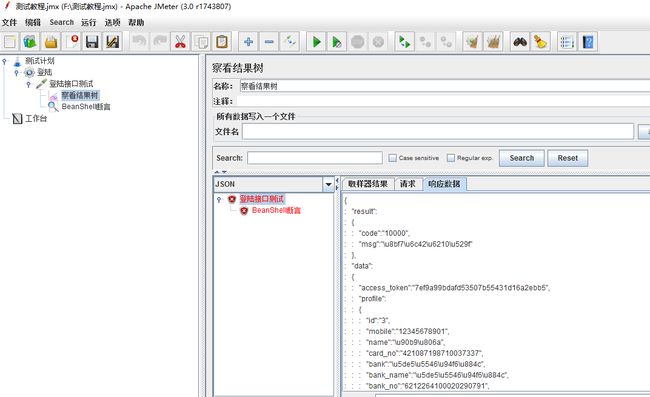Viewport: 650px width, 397px height.
Task: Open the Templates toolbar icon
Action: pos(30,42)
